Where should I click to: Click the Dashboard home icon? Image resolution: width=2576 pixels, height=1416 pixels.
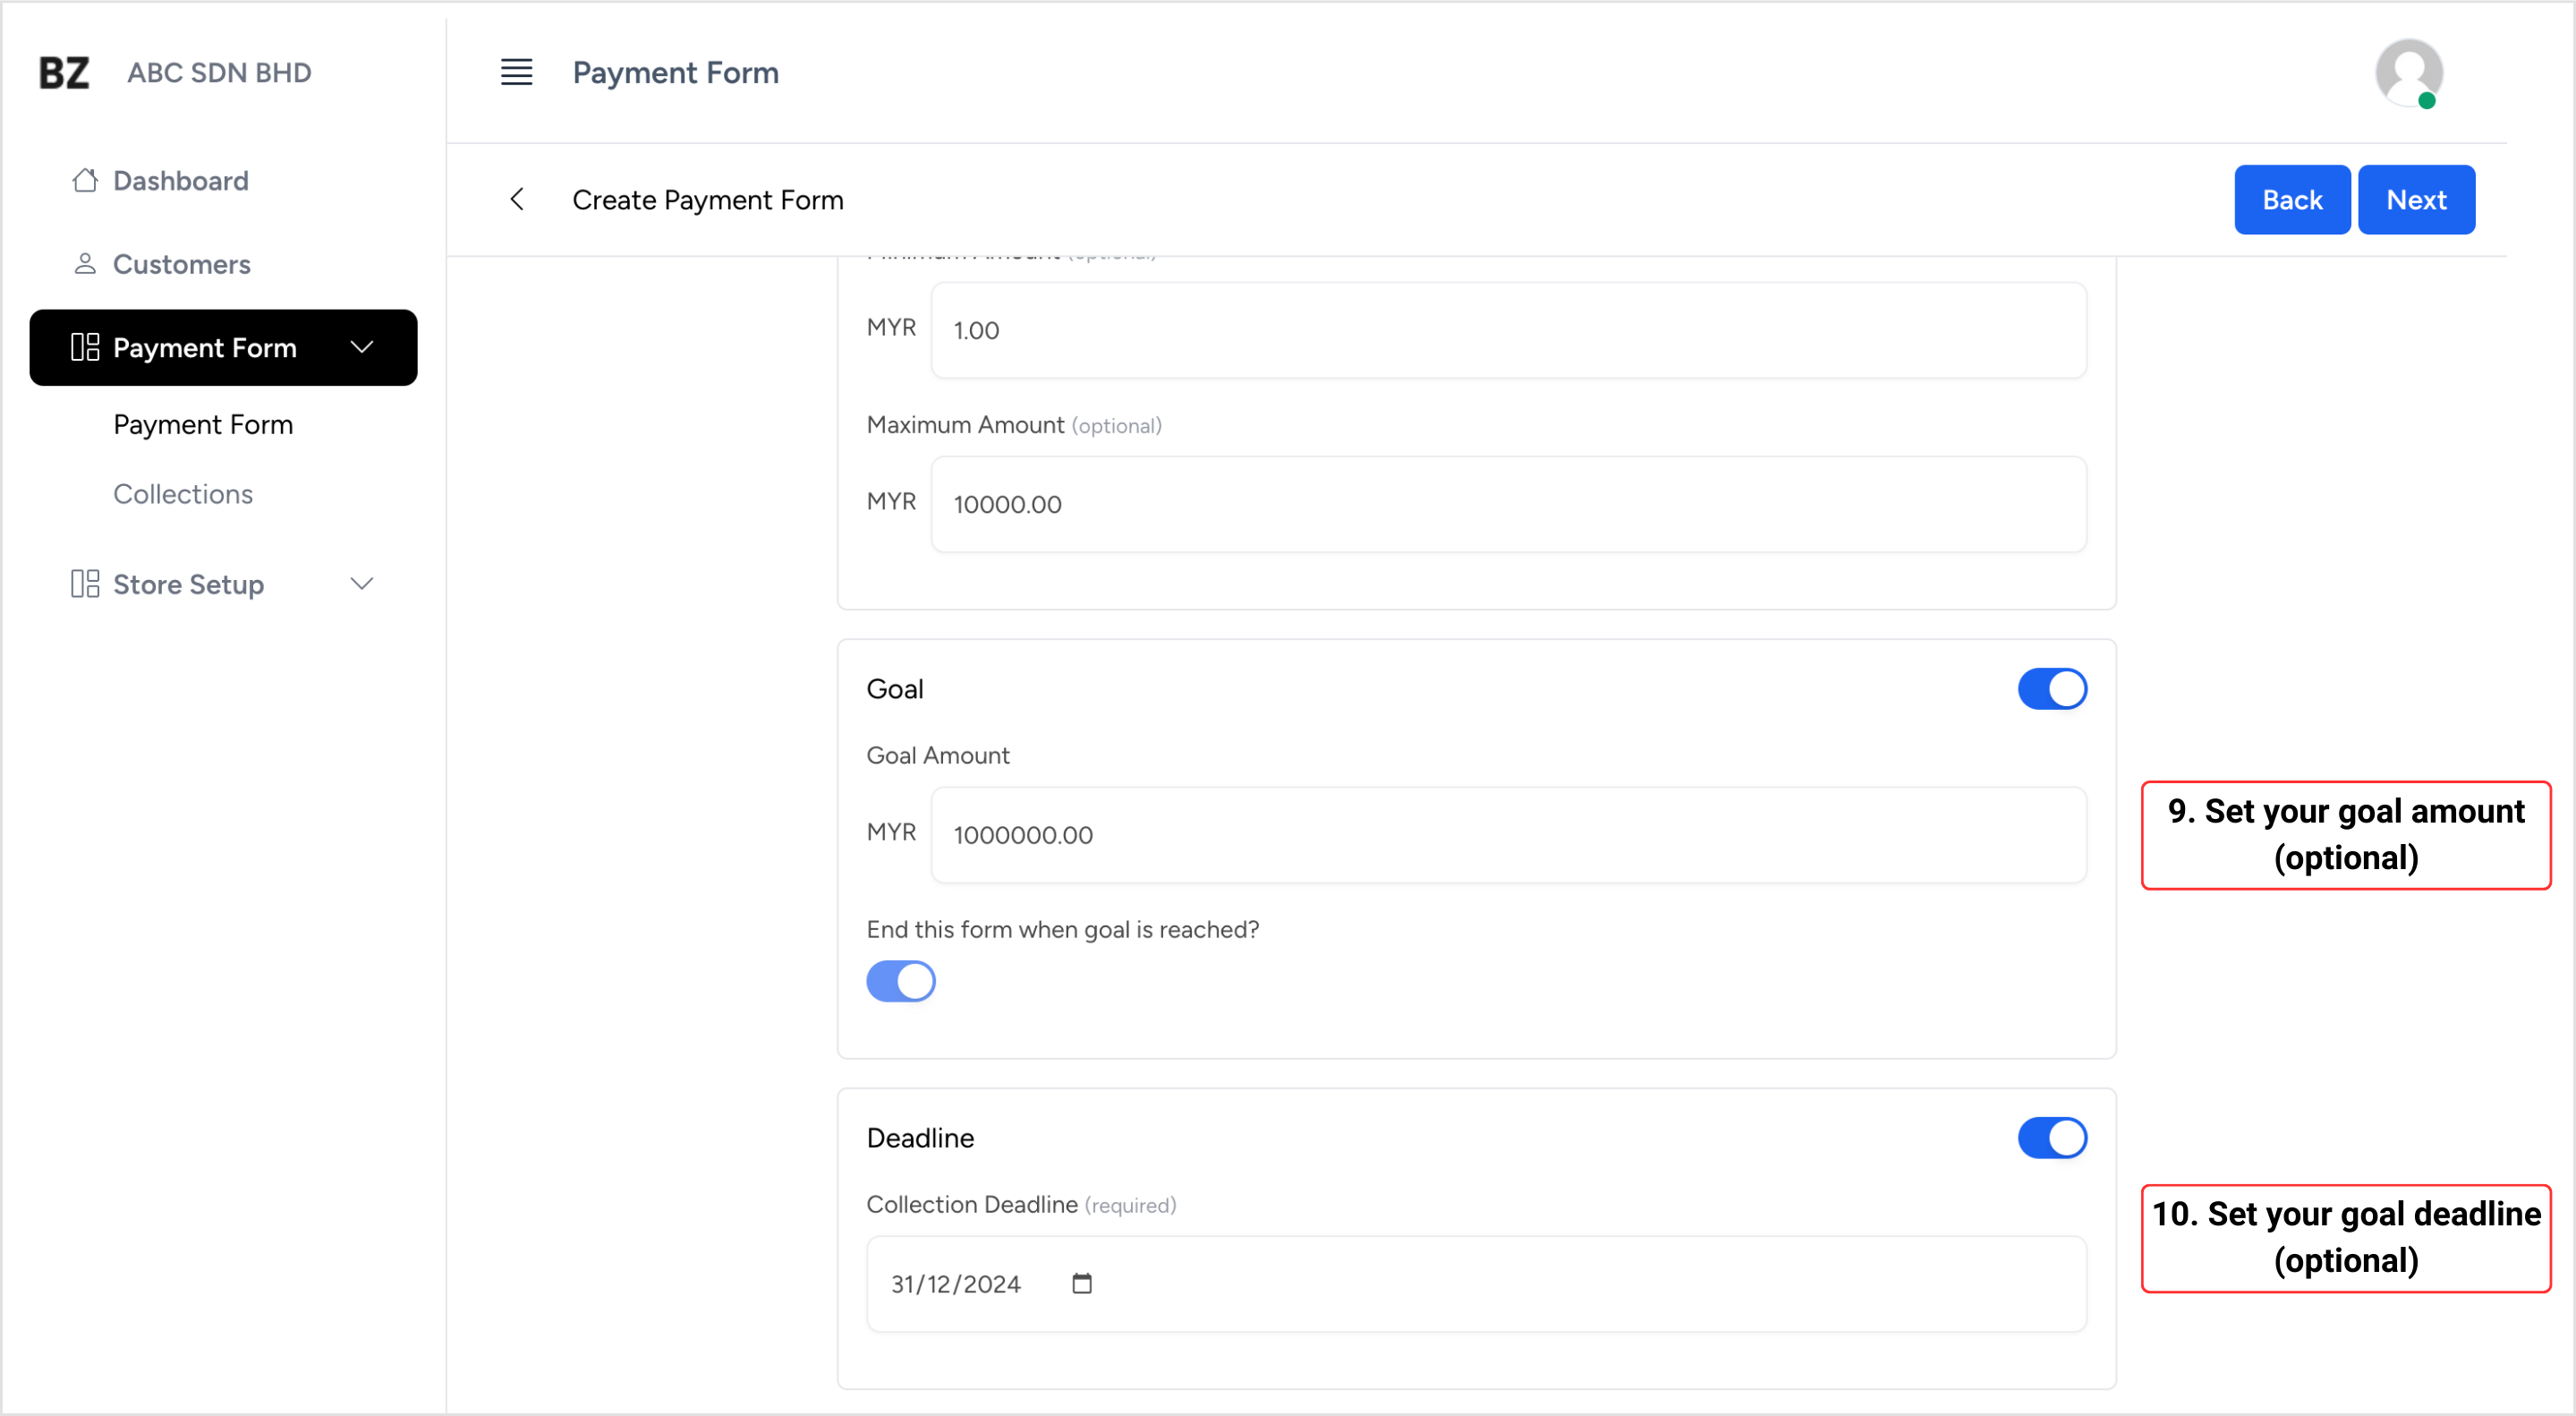click(x=85, y=180)
